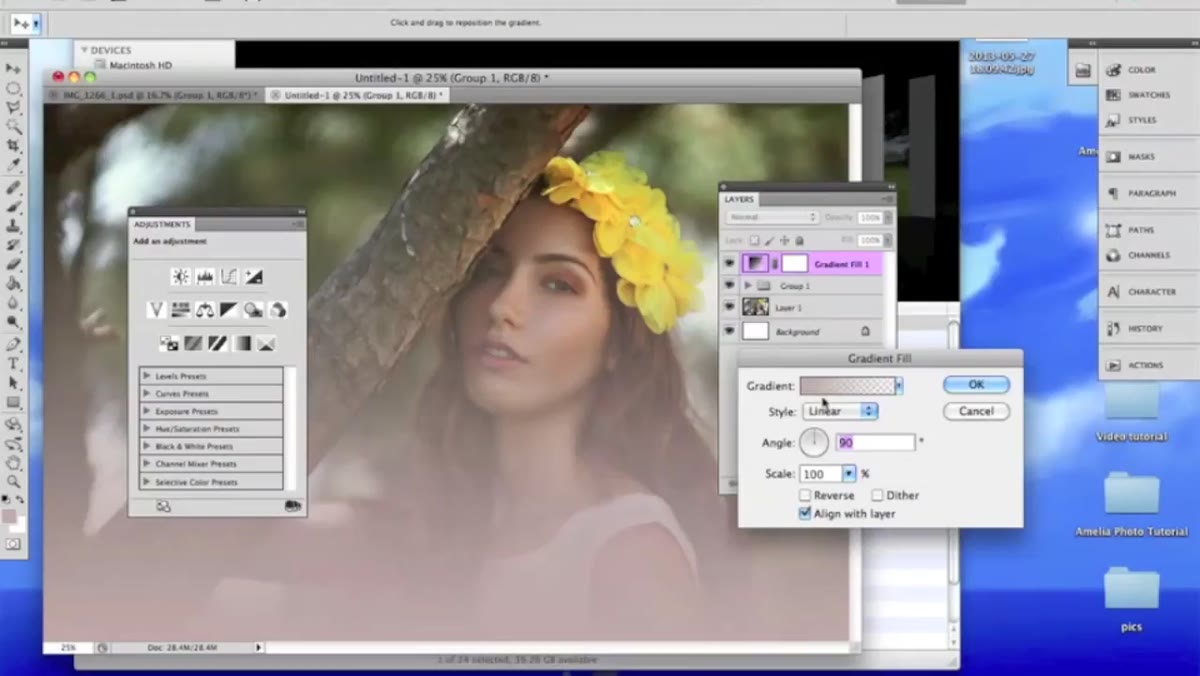Add a Black & White adjustment
1200x676 pixels.
click(x=229, y=310)
